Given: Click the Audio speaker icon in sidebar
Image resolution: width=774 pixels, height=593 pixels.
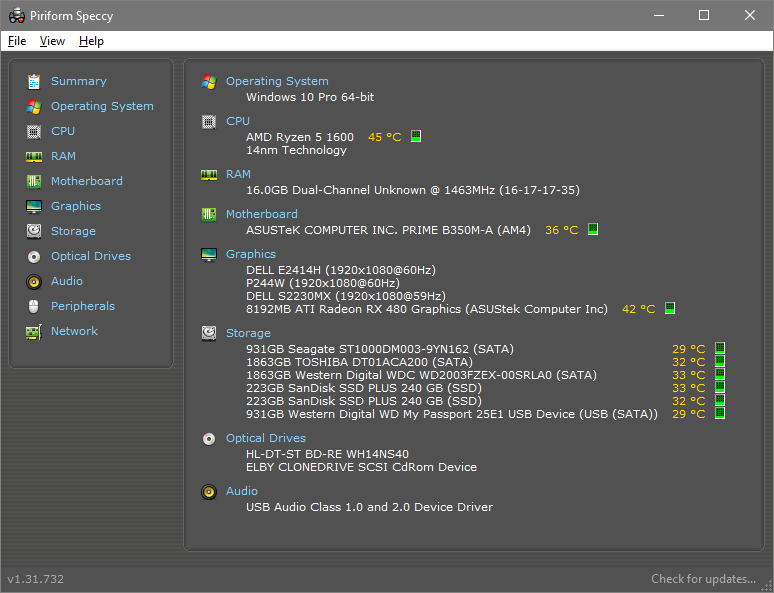Looking at the screenshot, I should click(34, 281).
